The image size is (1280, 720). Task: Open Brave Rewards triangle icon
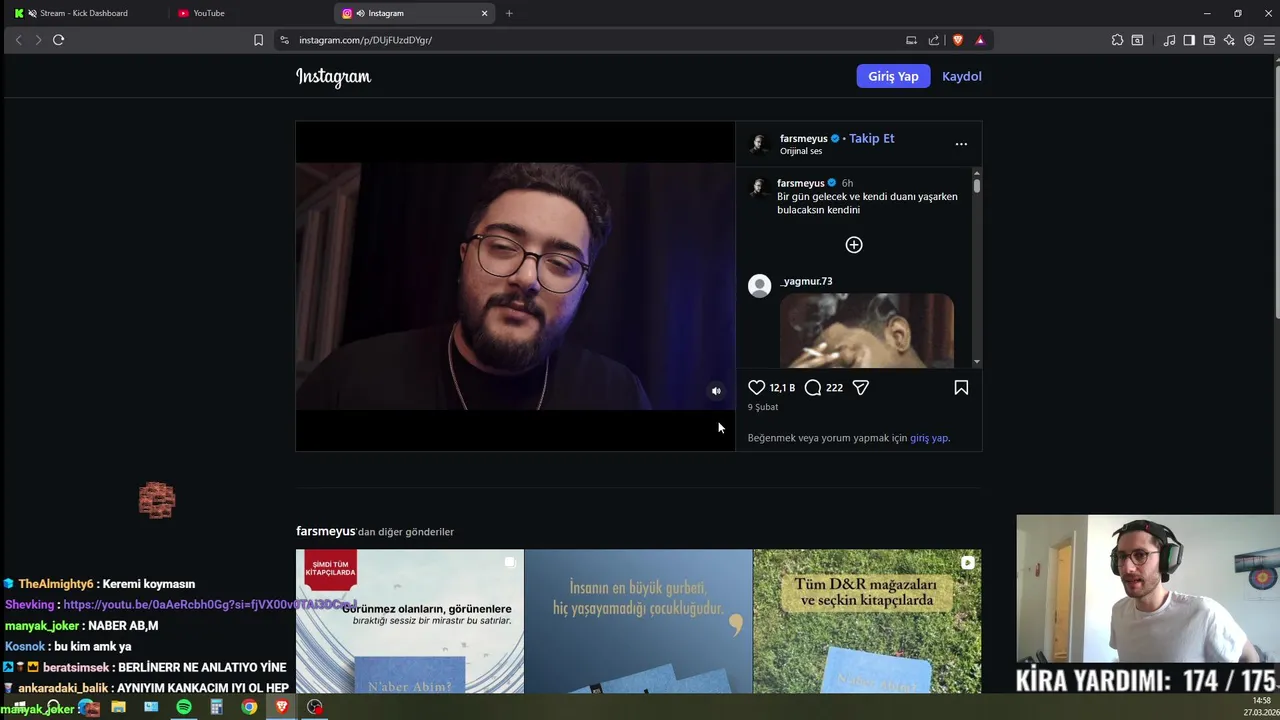coord(980,40)
